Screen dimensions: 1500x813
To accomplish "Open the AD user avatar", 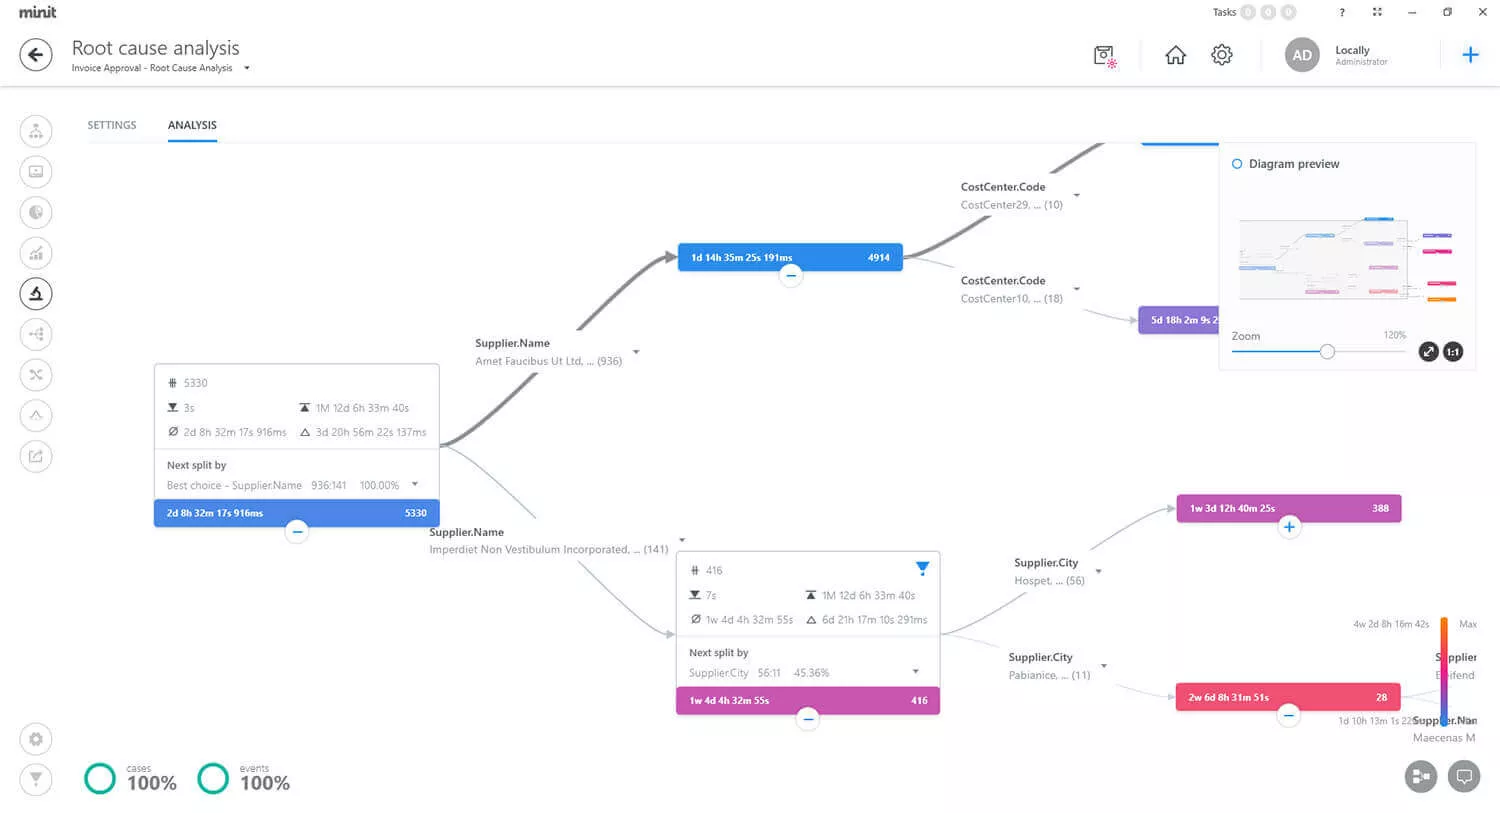I will click(x=1302, y=55).
